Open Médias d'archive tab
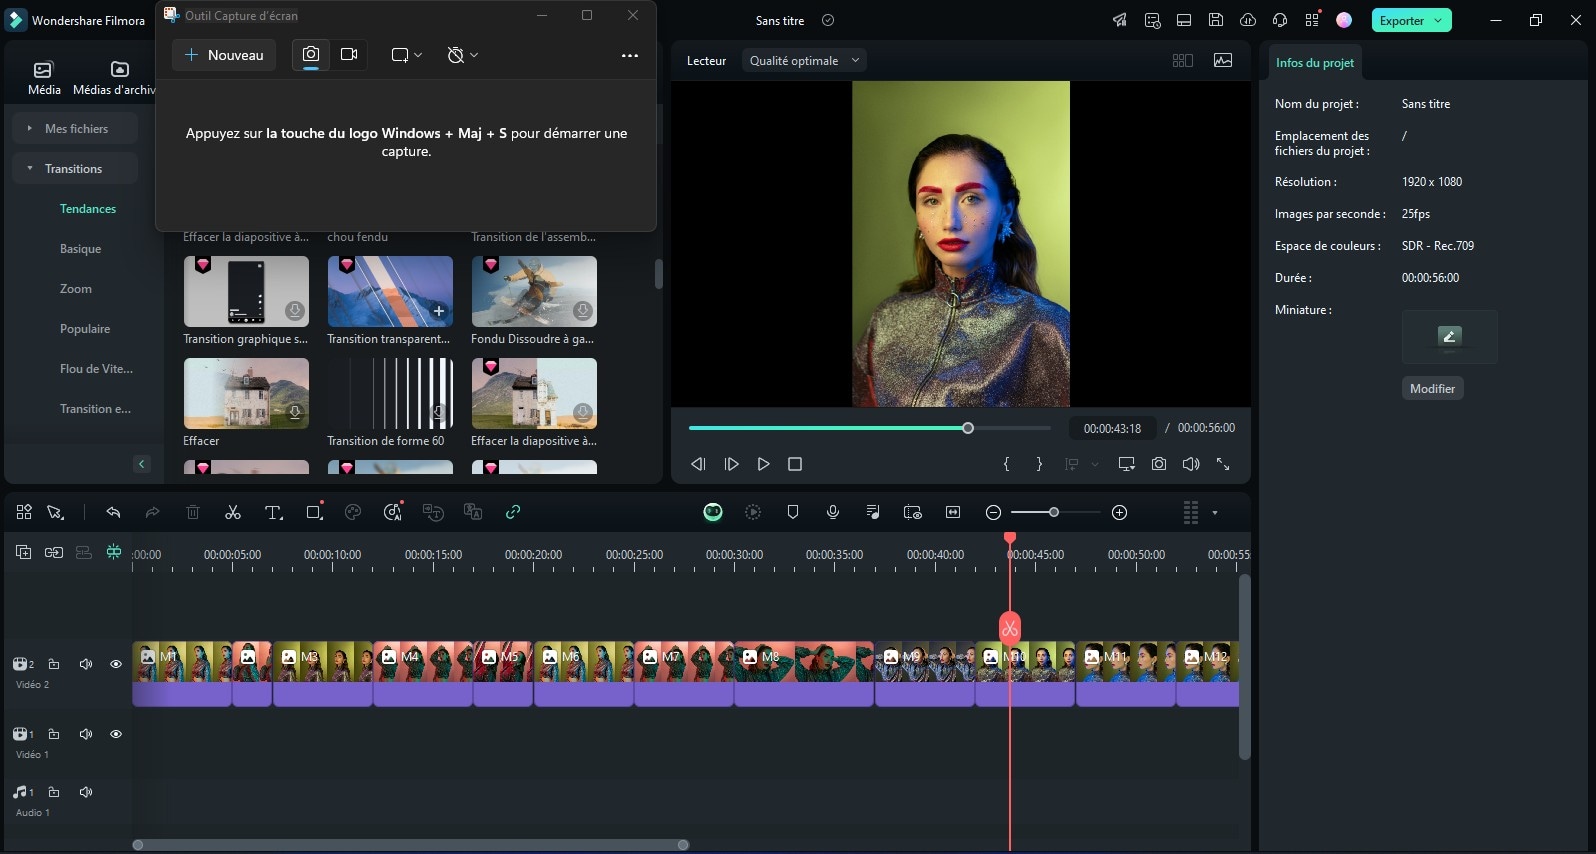 114,77
